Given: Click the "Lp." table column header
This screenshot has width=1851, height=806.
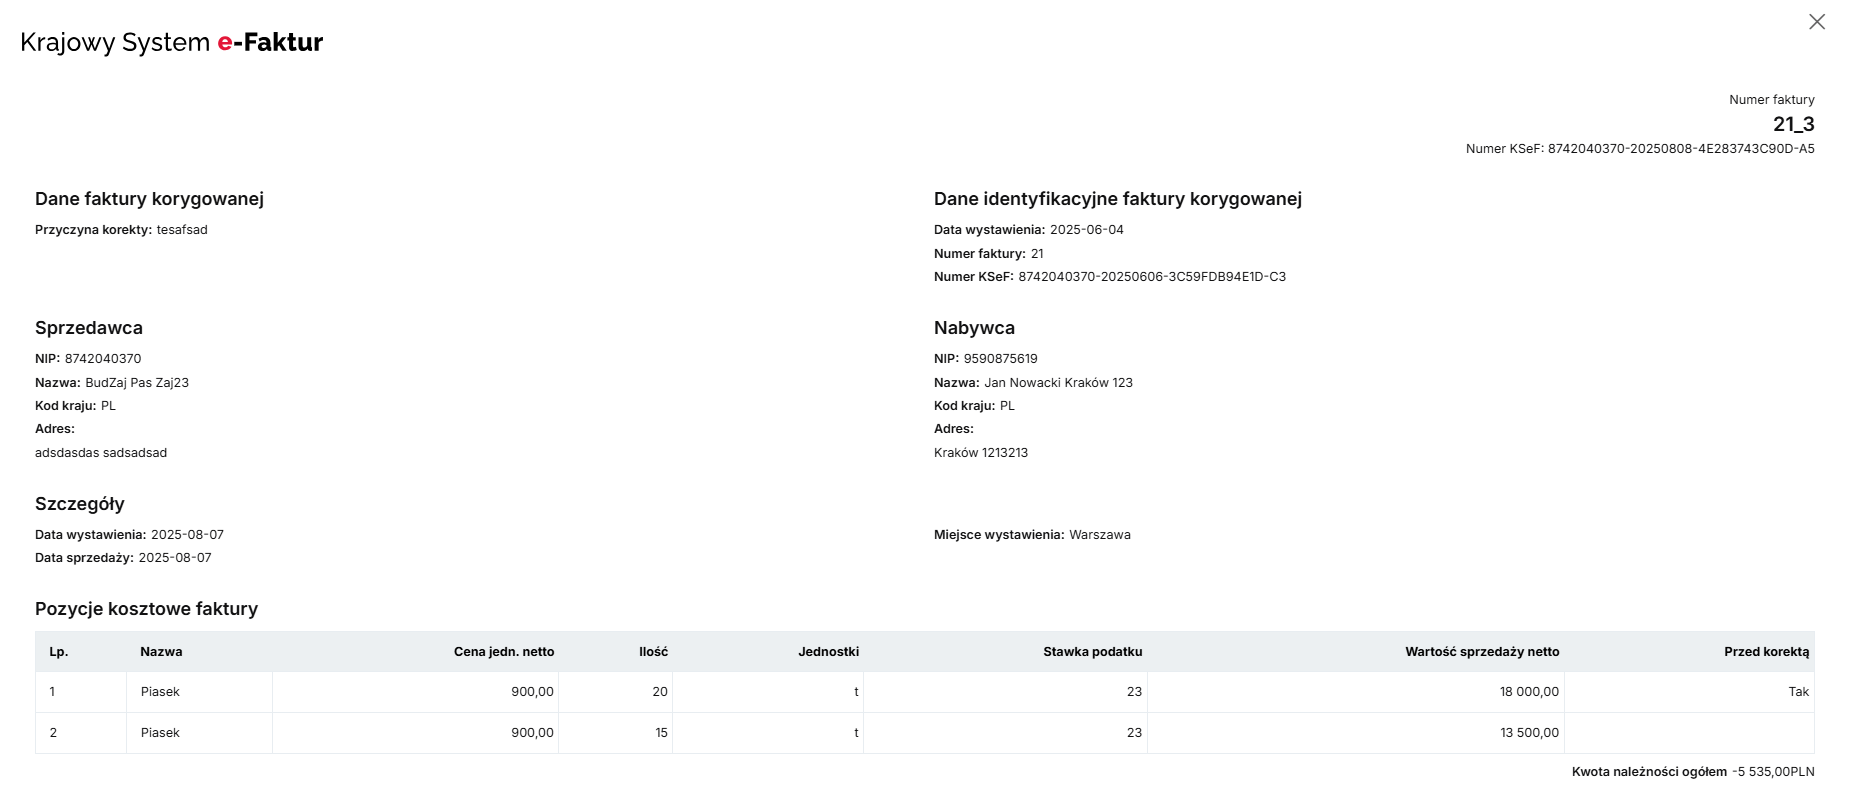Looking at the screenshot, I should (x=59, y=652).
